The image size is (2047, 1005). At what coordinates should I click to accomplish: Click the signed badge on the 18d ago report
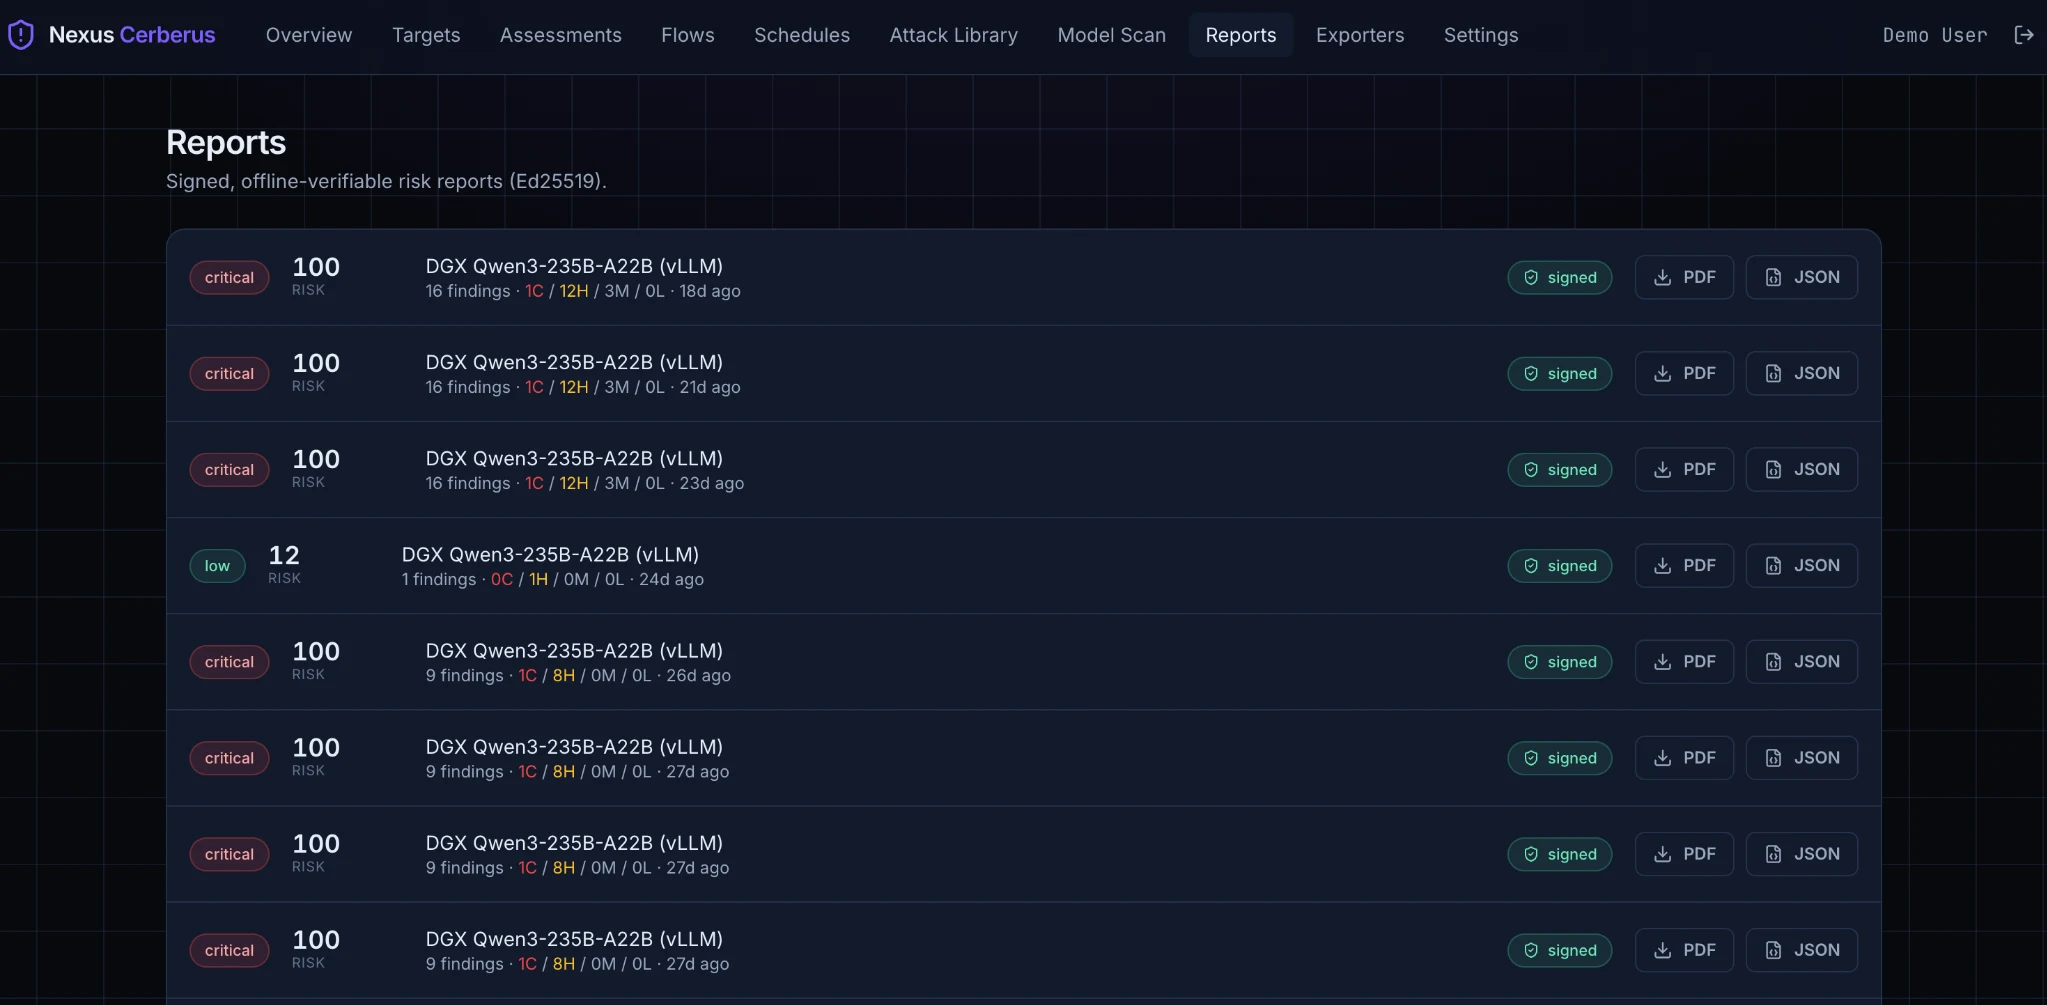tap(1560, 277)
